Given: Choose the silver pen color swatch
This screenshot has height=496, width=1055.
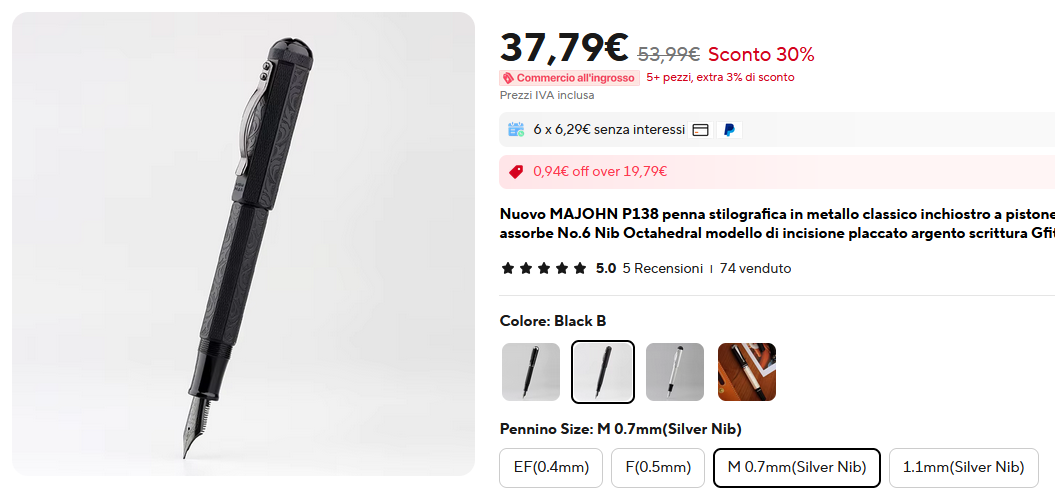Looking at the screenshot, I should pyautogui.click(x=675, y=372).
